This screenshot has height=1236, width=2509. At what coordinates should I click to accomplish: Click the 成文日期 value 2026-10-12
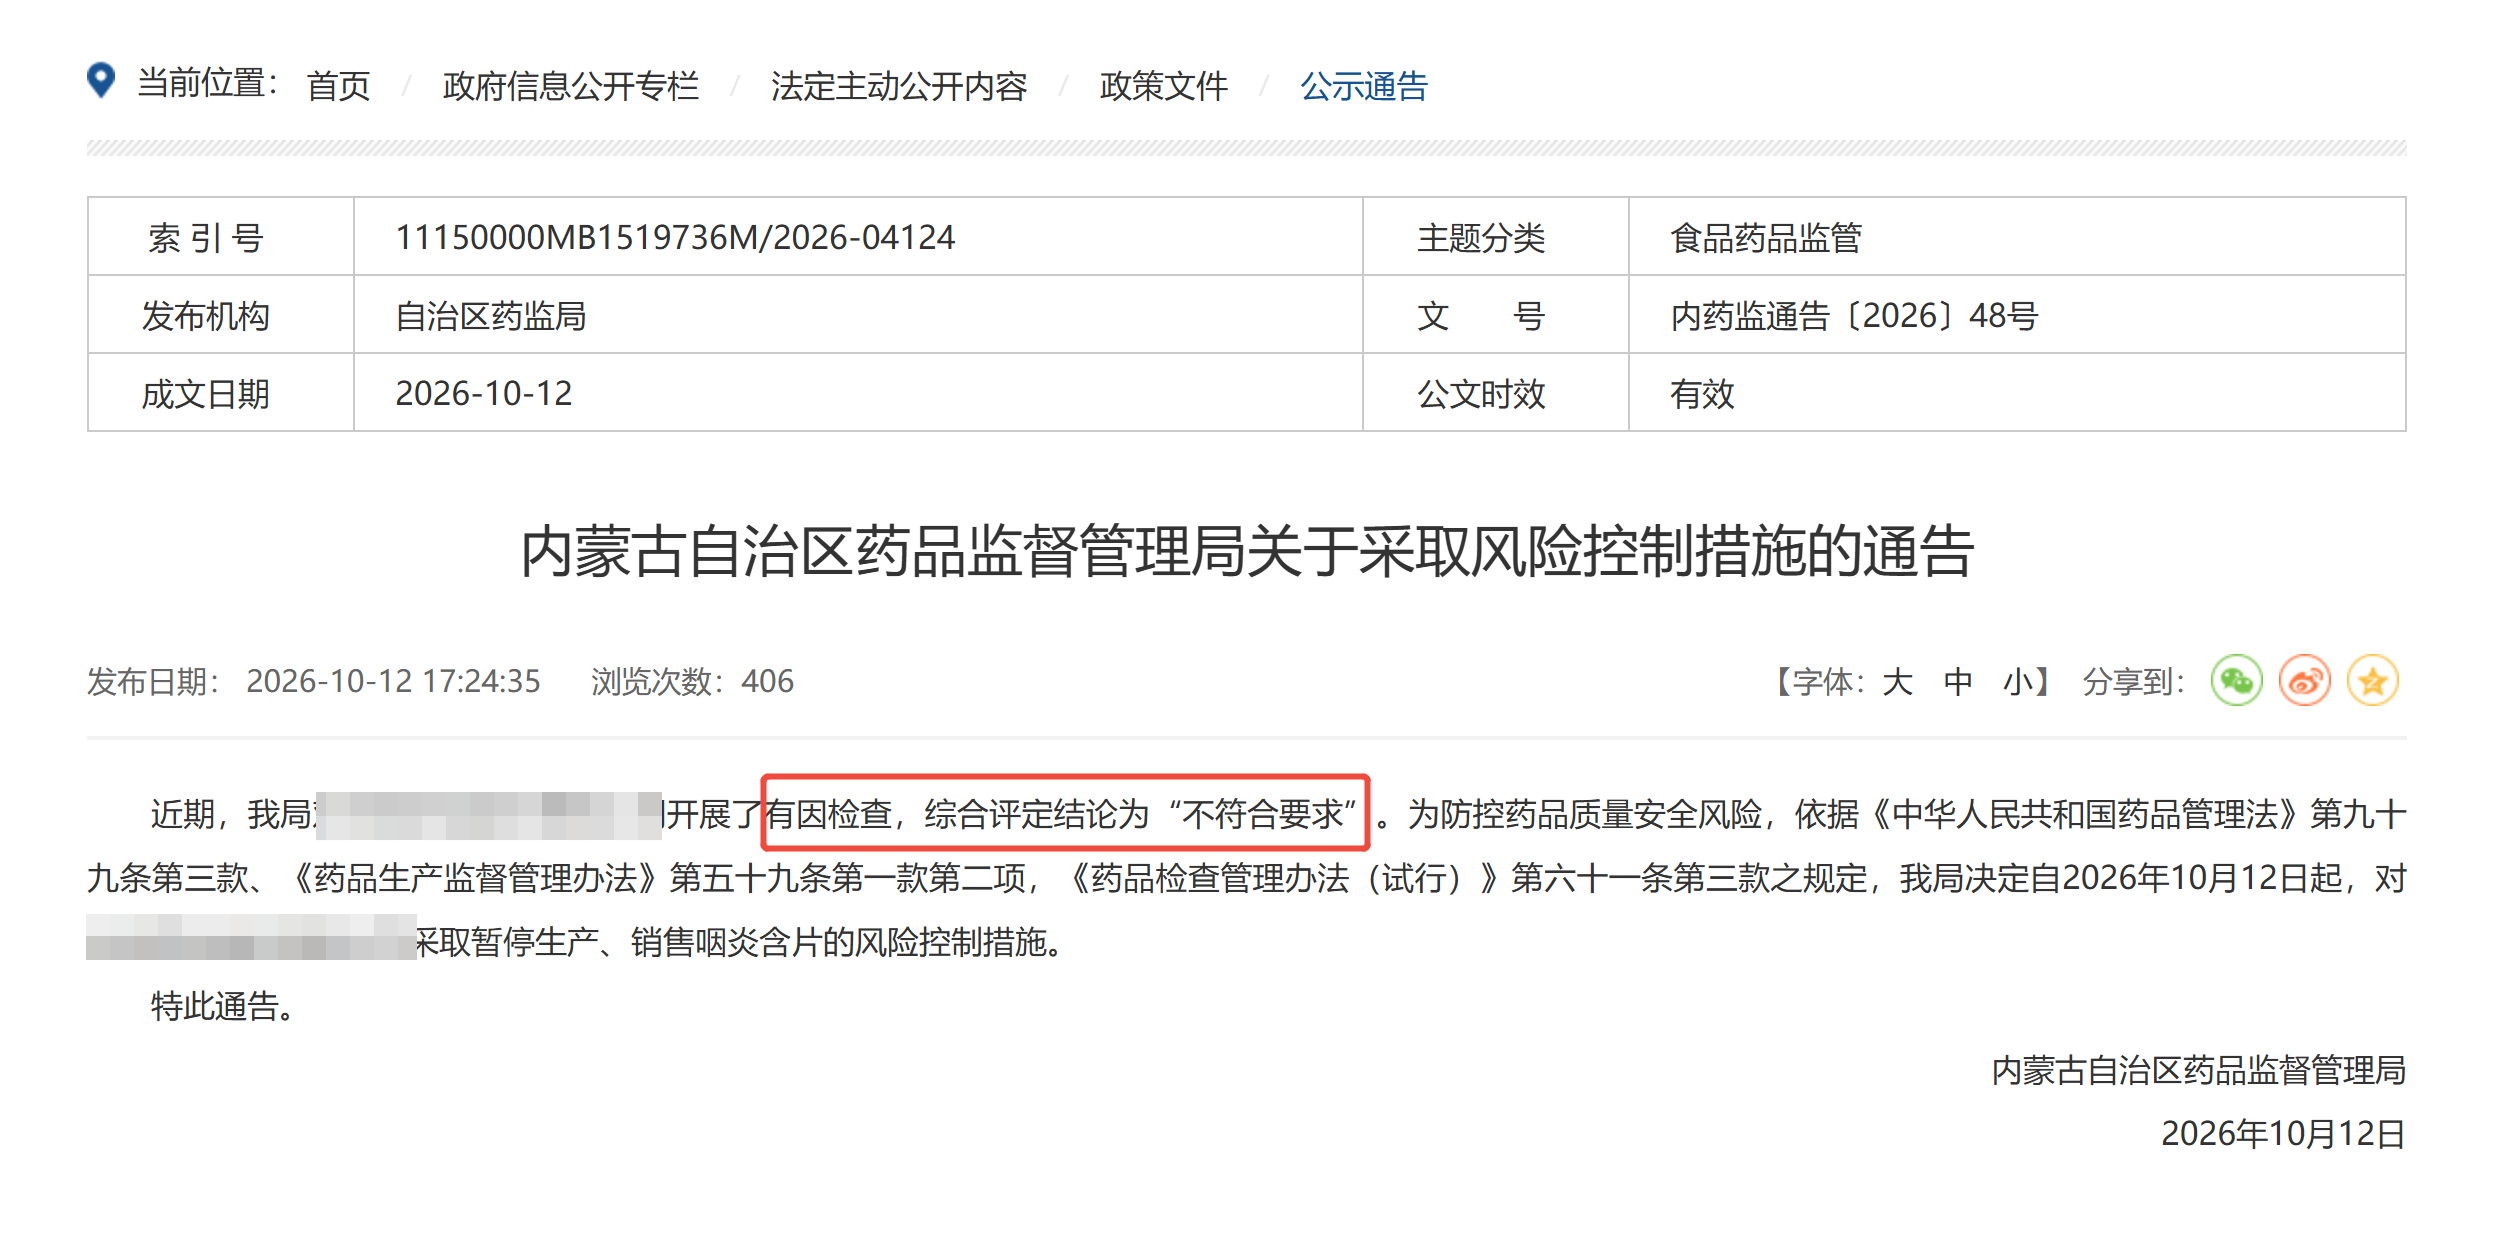click(484, 394)
